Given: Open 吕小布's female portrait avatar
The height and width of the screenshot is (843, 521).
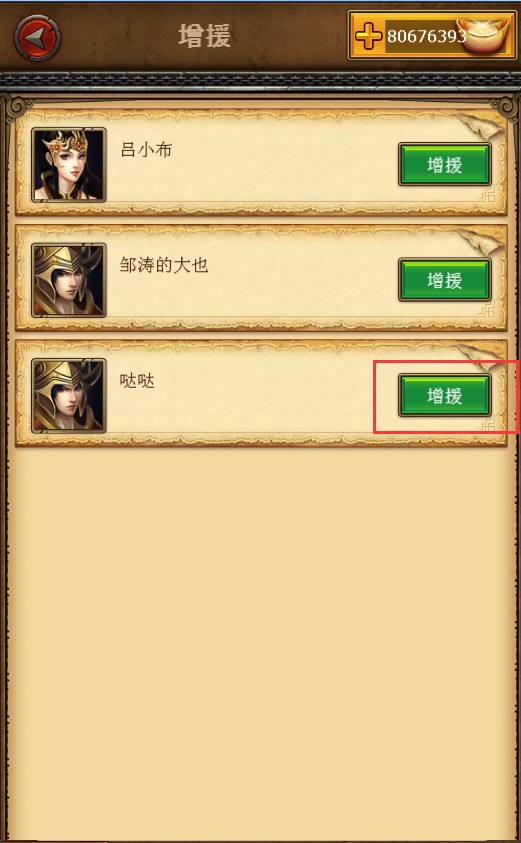Looking at the screenshot, I should (69, 165).
